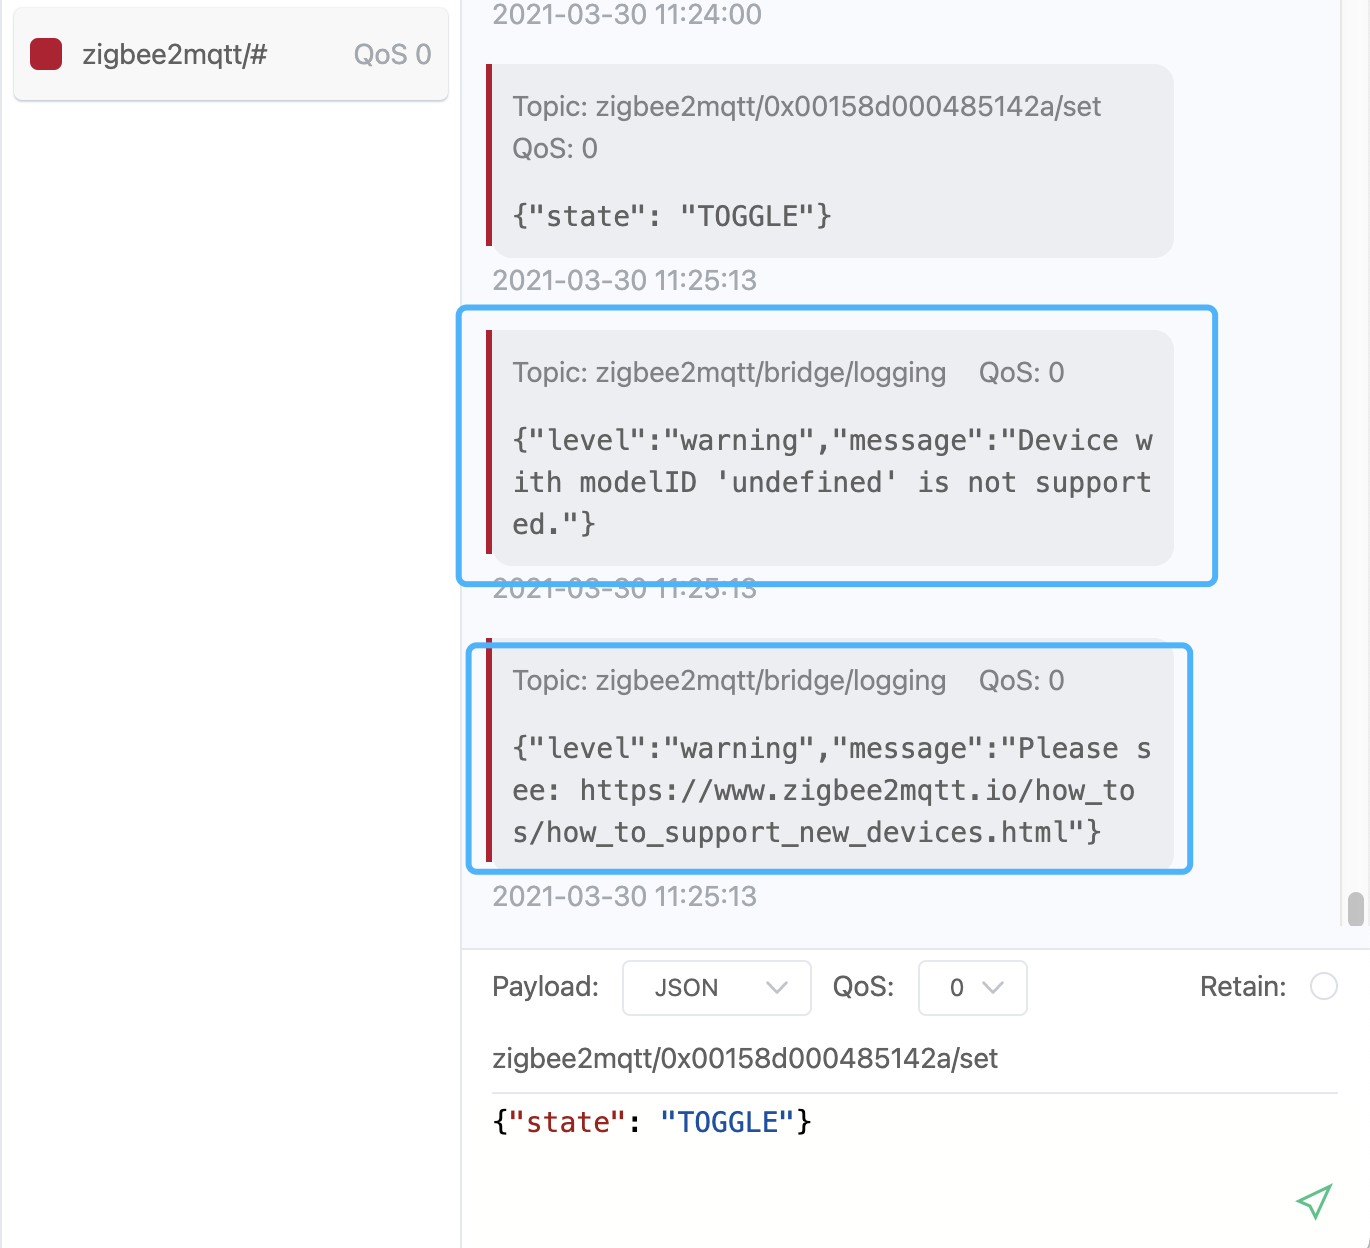Click the last timestamp under the 'Please see' message
Screen dimensions: 1370x1248
(x=625, y=896)
